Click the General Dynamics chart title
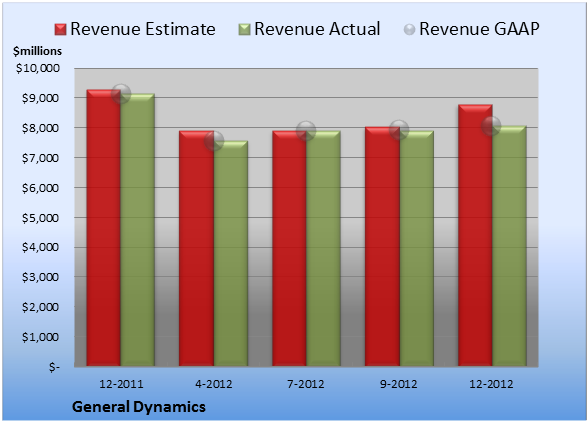 (139, 407)
